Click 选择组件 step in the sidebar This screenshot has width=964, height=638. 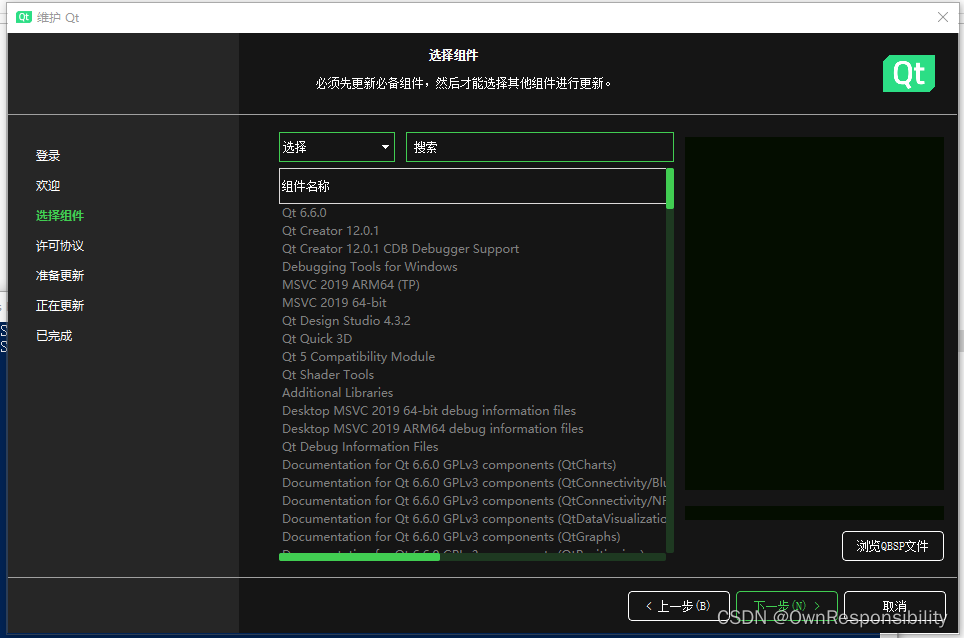[x=60, y=216]
